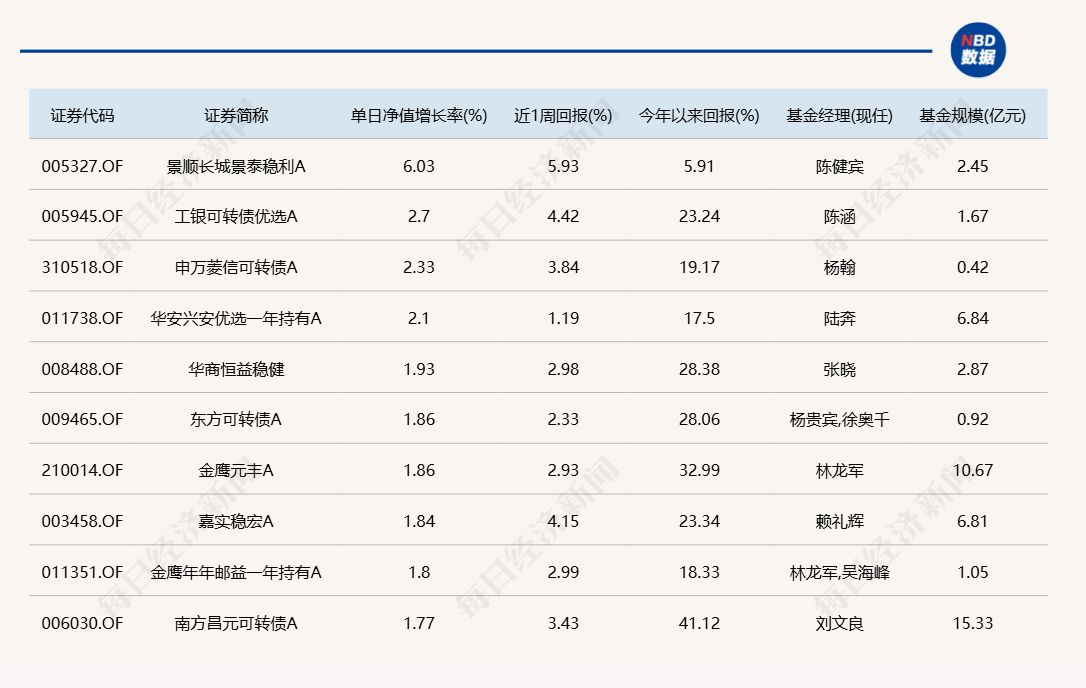This screenshot has height=688, width=1086.
Task: Click the 基金经理(现任) header
Action: pos(839,116)
